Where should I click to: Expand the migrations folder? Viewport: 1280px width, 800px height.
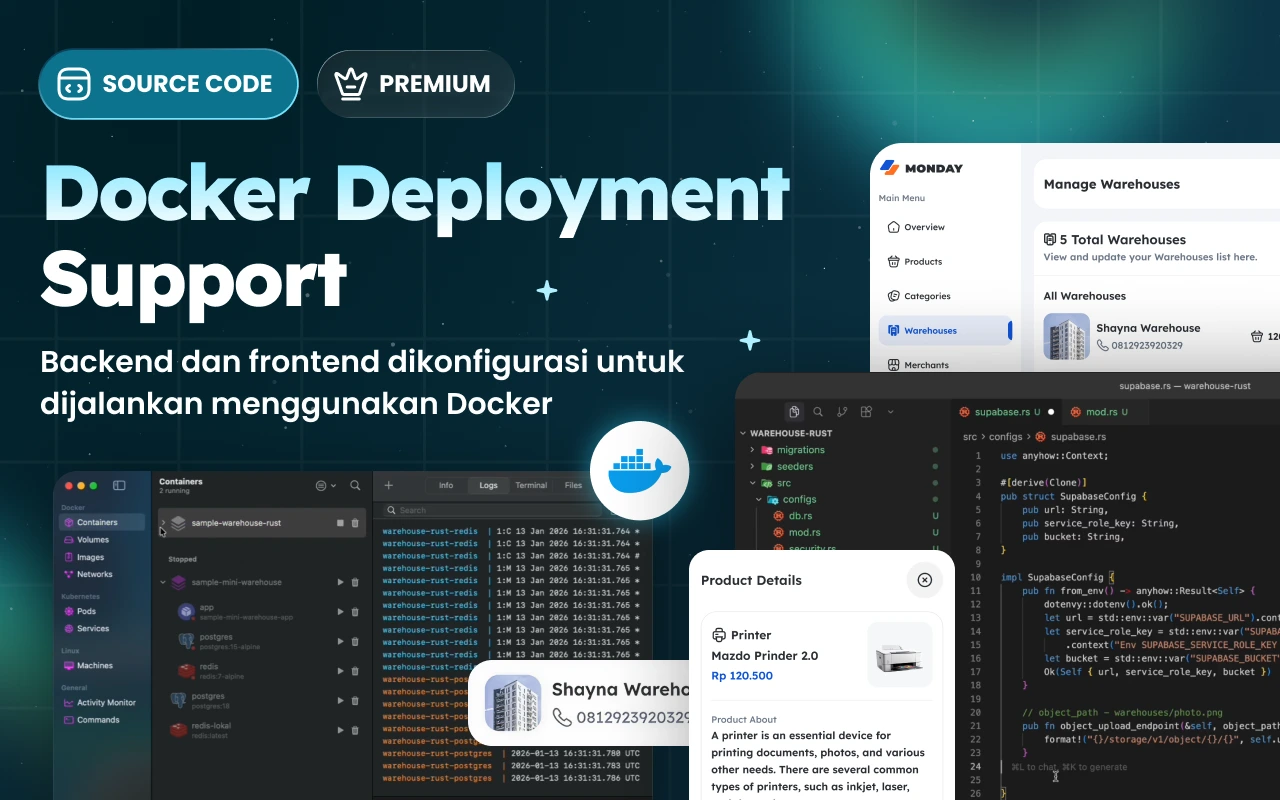coord(752,450)
